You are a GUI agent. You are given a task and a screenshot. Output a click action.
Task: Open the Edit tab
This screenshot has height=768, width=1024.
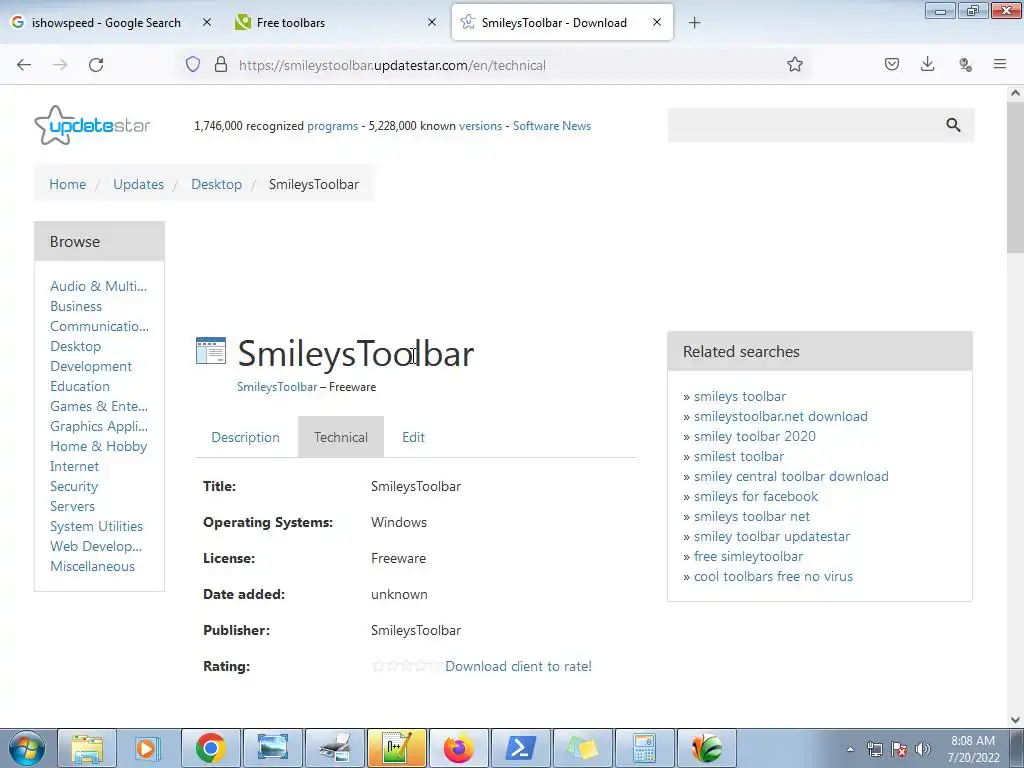[x=413, y=437]
